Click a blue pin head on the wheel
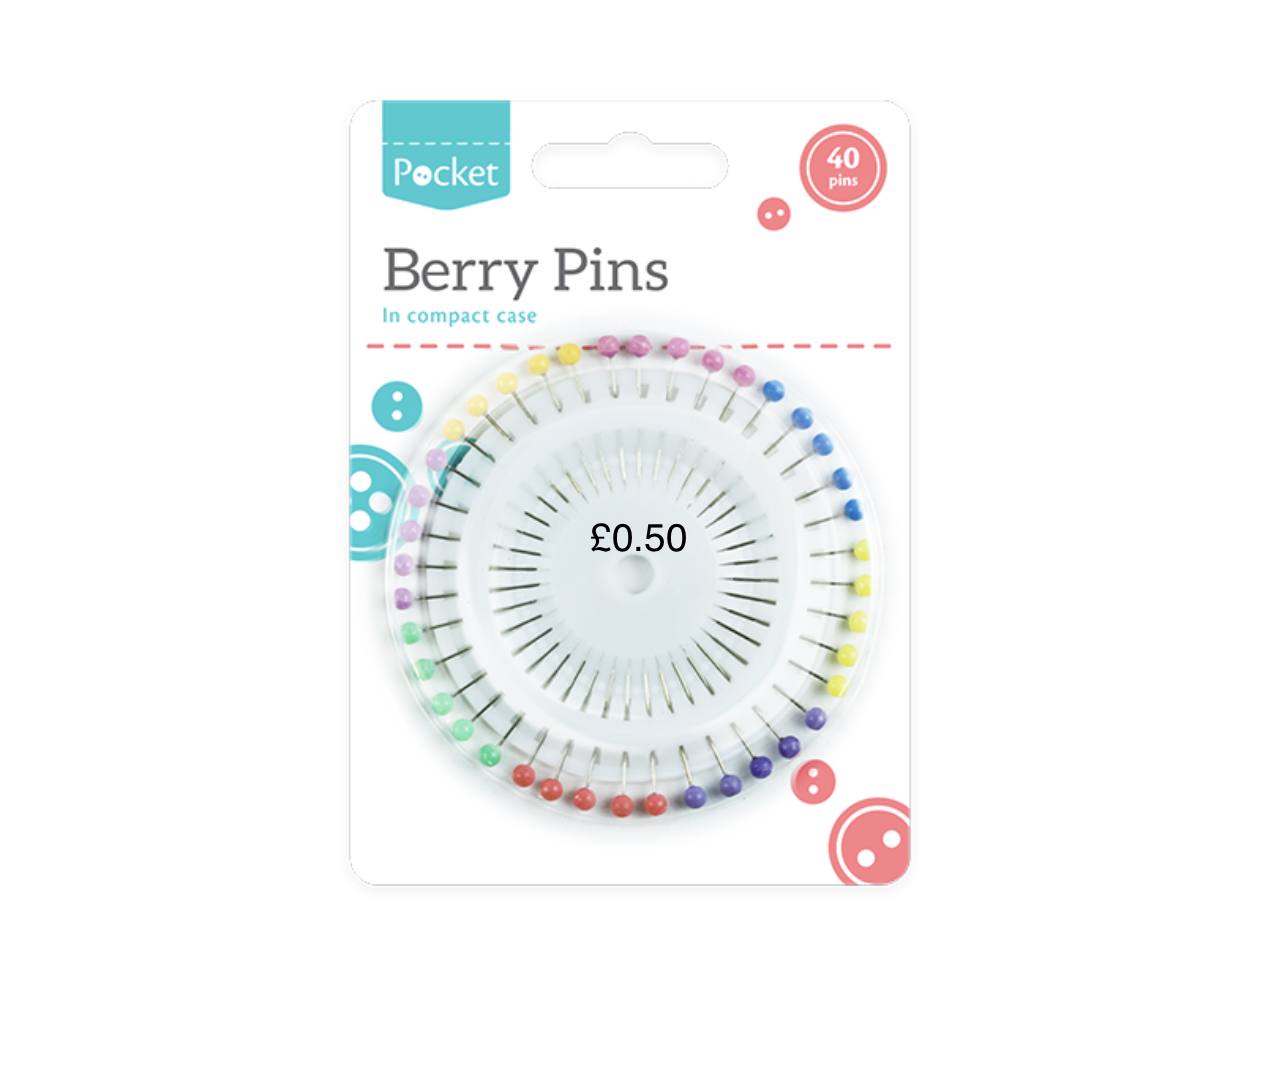Image resolution: width=1278 pixels, height=1076 pixels. 802,417
